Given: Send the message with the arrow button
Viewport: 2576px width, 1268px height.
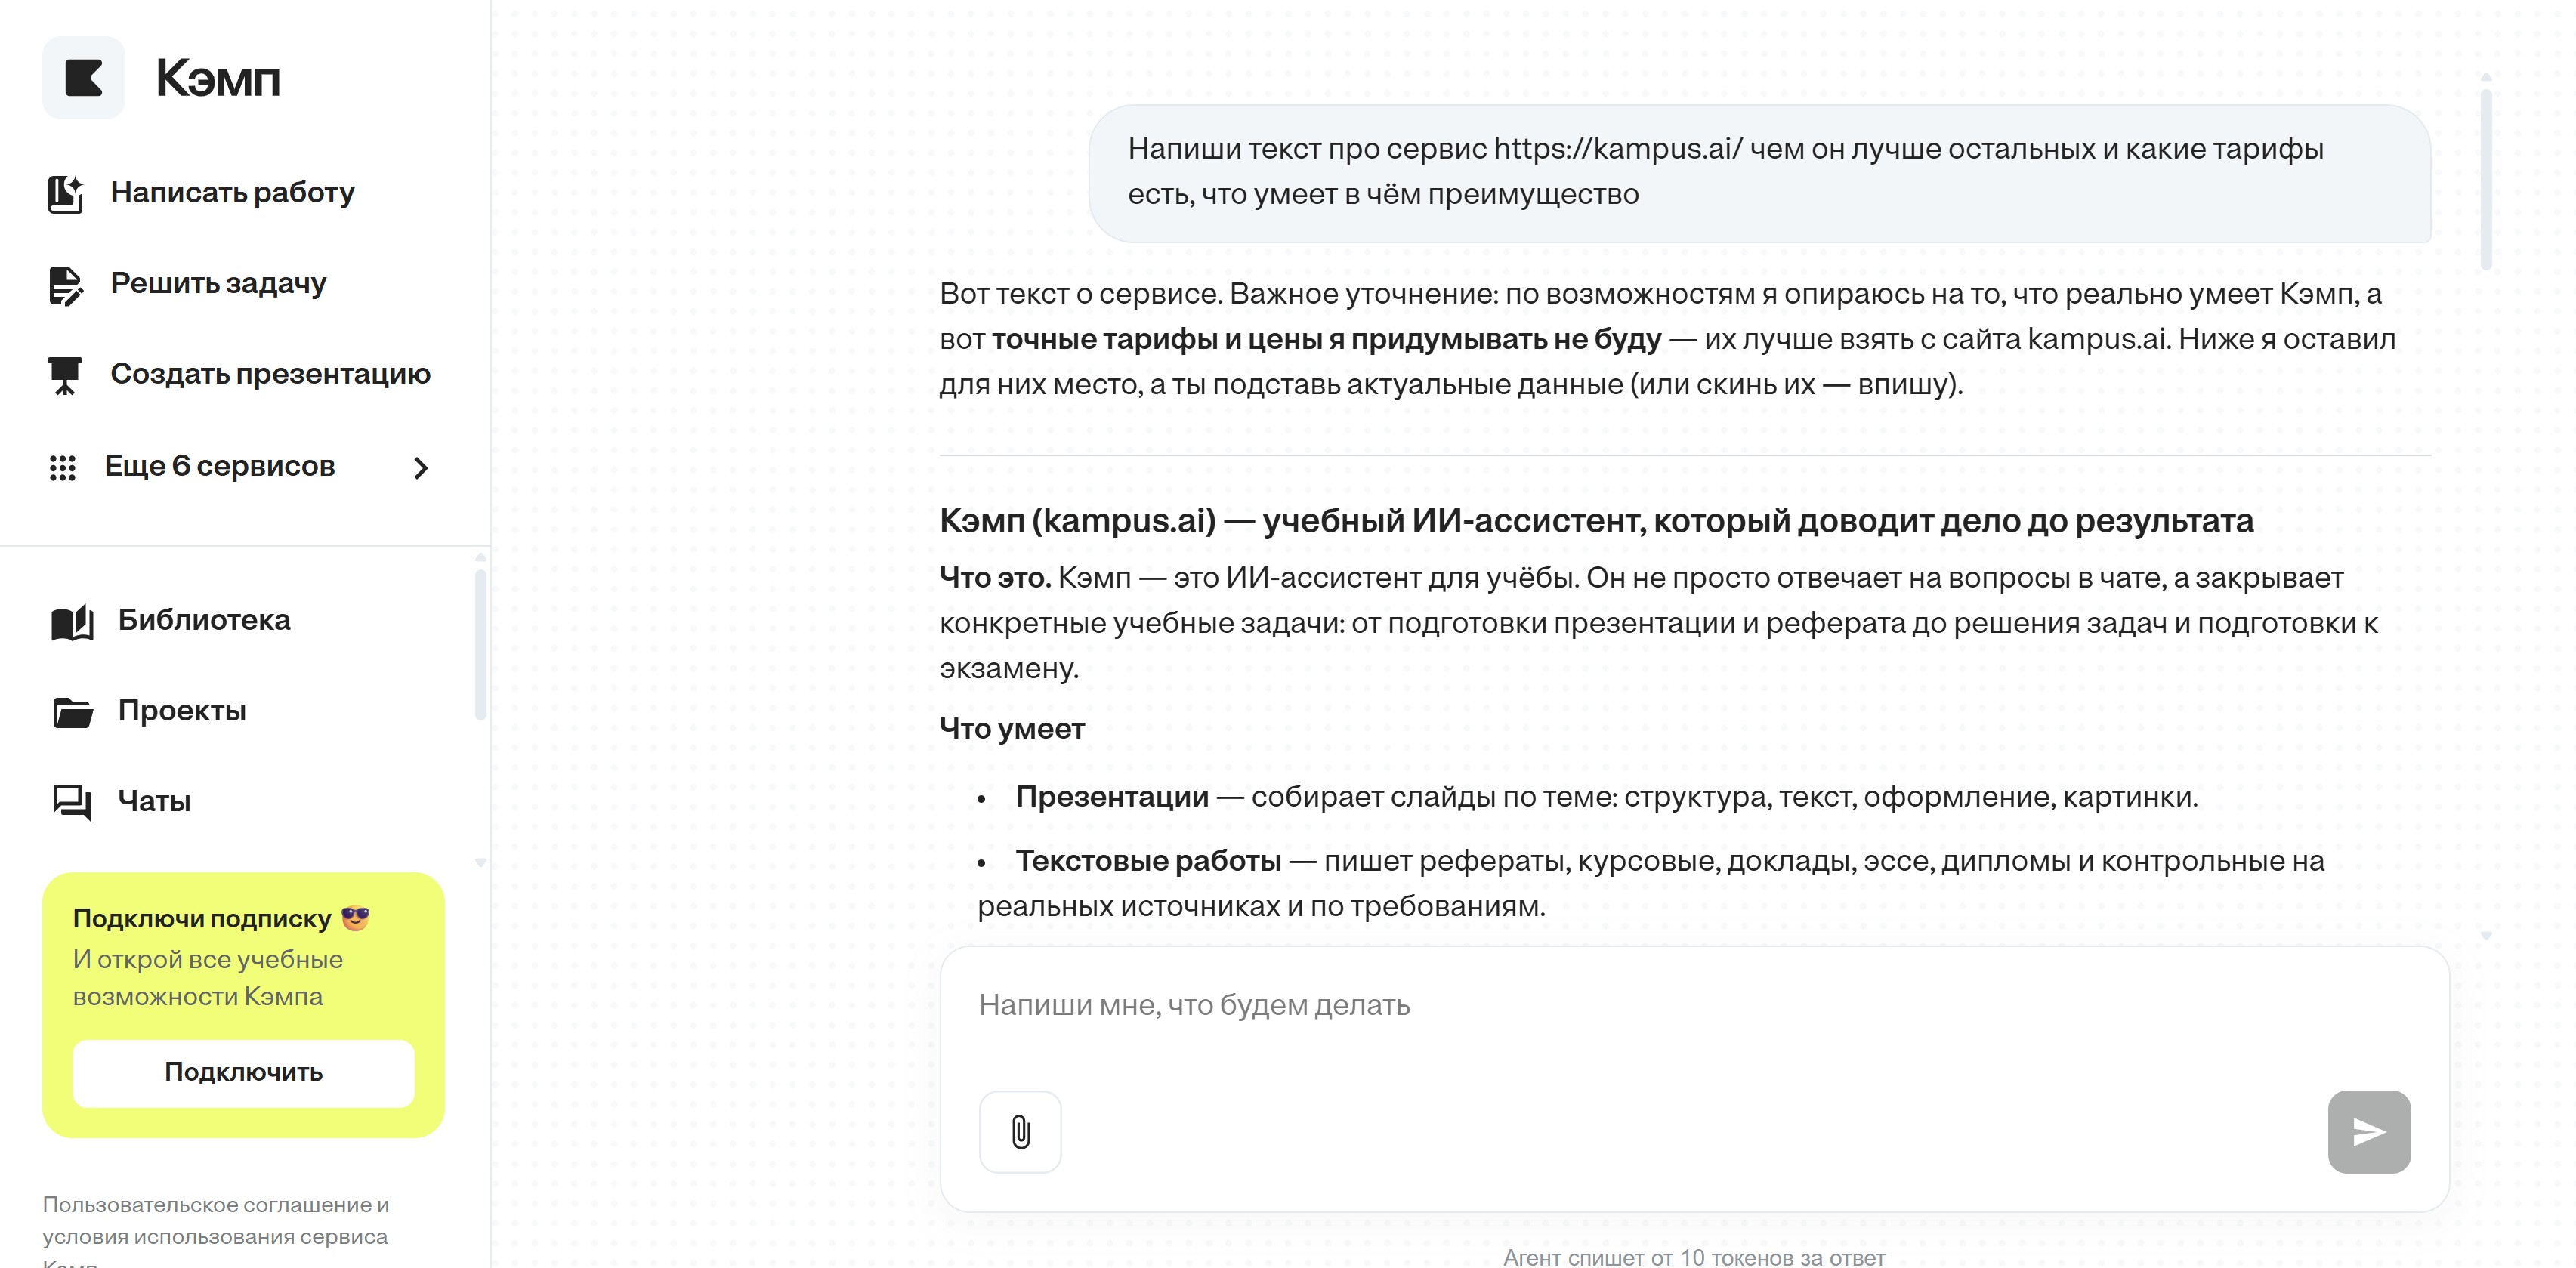Looking at the screenshot, I should coord(2368,1131).
